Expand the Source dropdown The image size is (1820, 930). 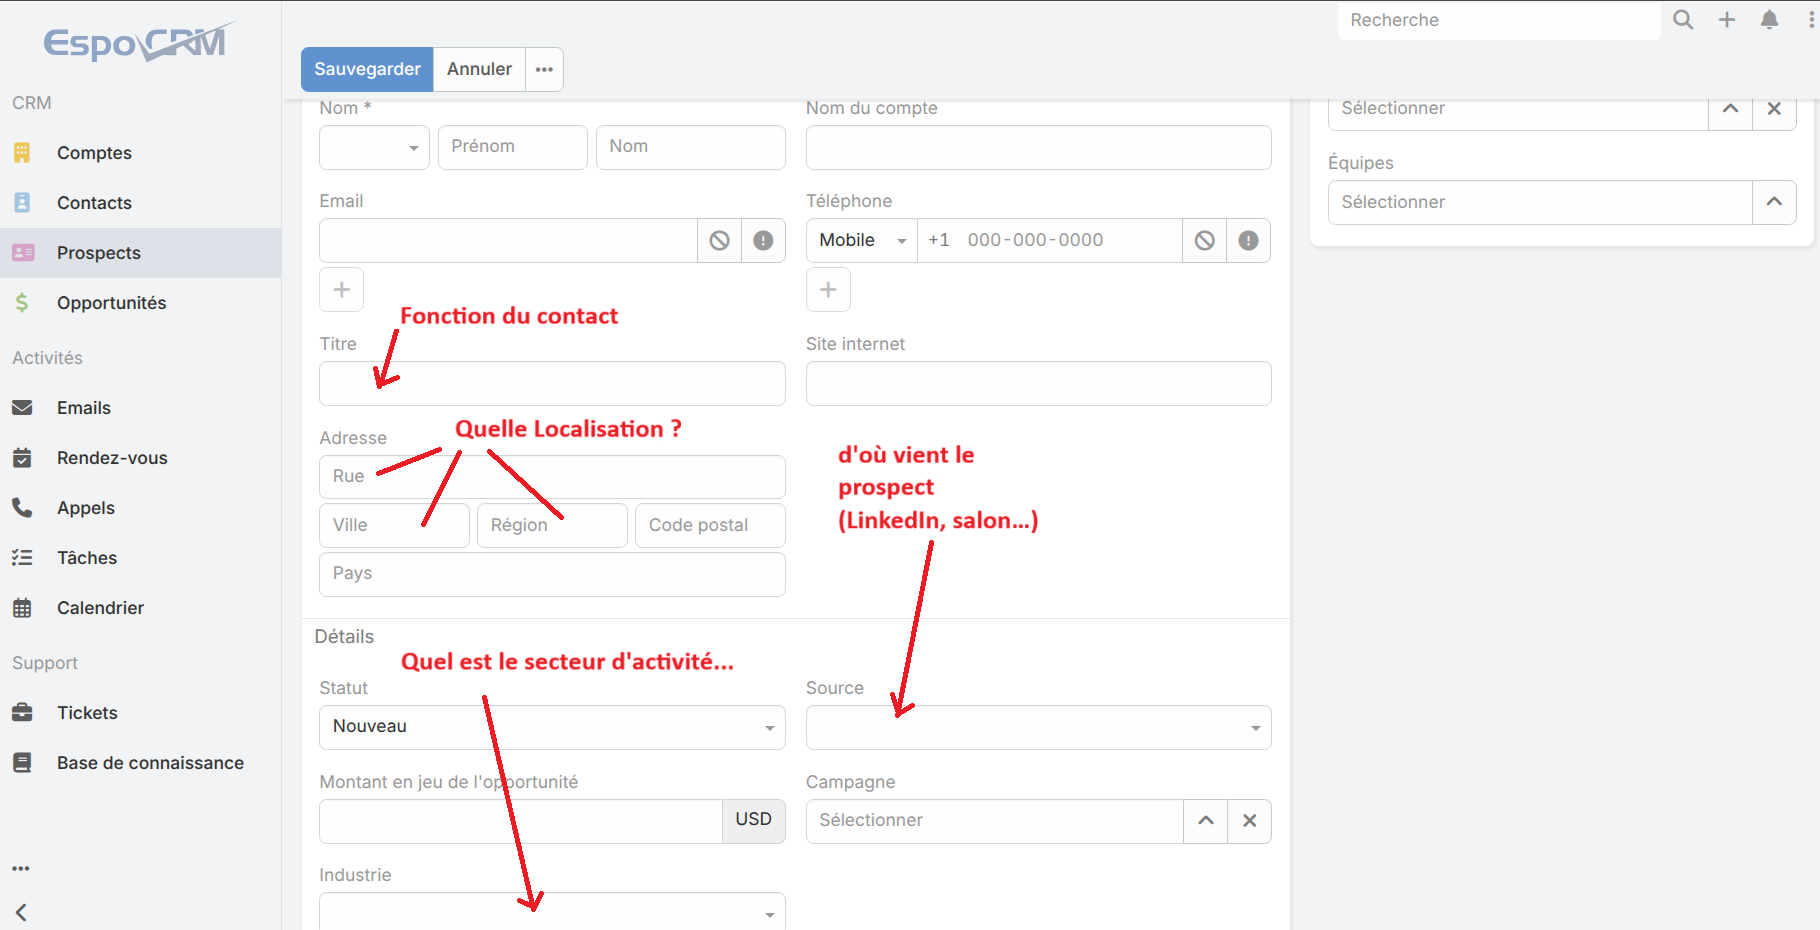1038,727
